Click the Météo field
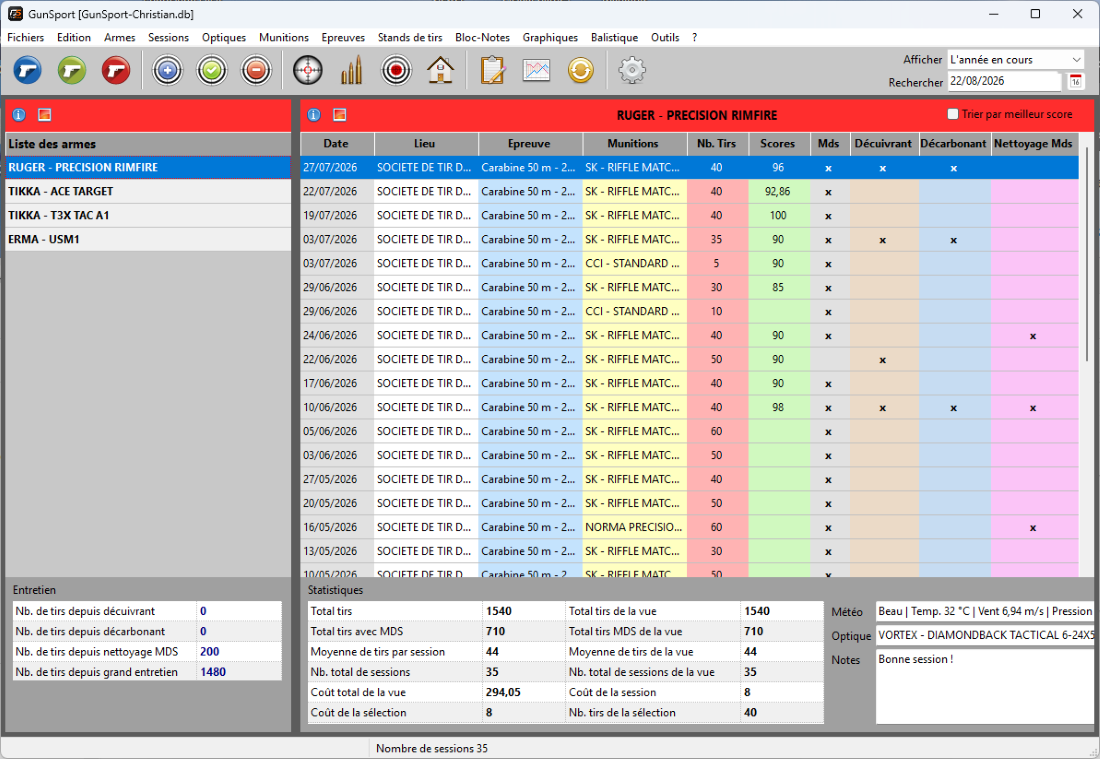This screenshot has width=1100, height=759. 984,612
